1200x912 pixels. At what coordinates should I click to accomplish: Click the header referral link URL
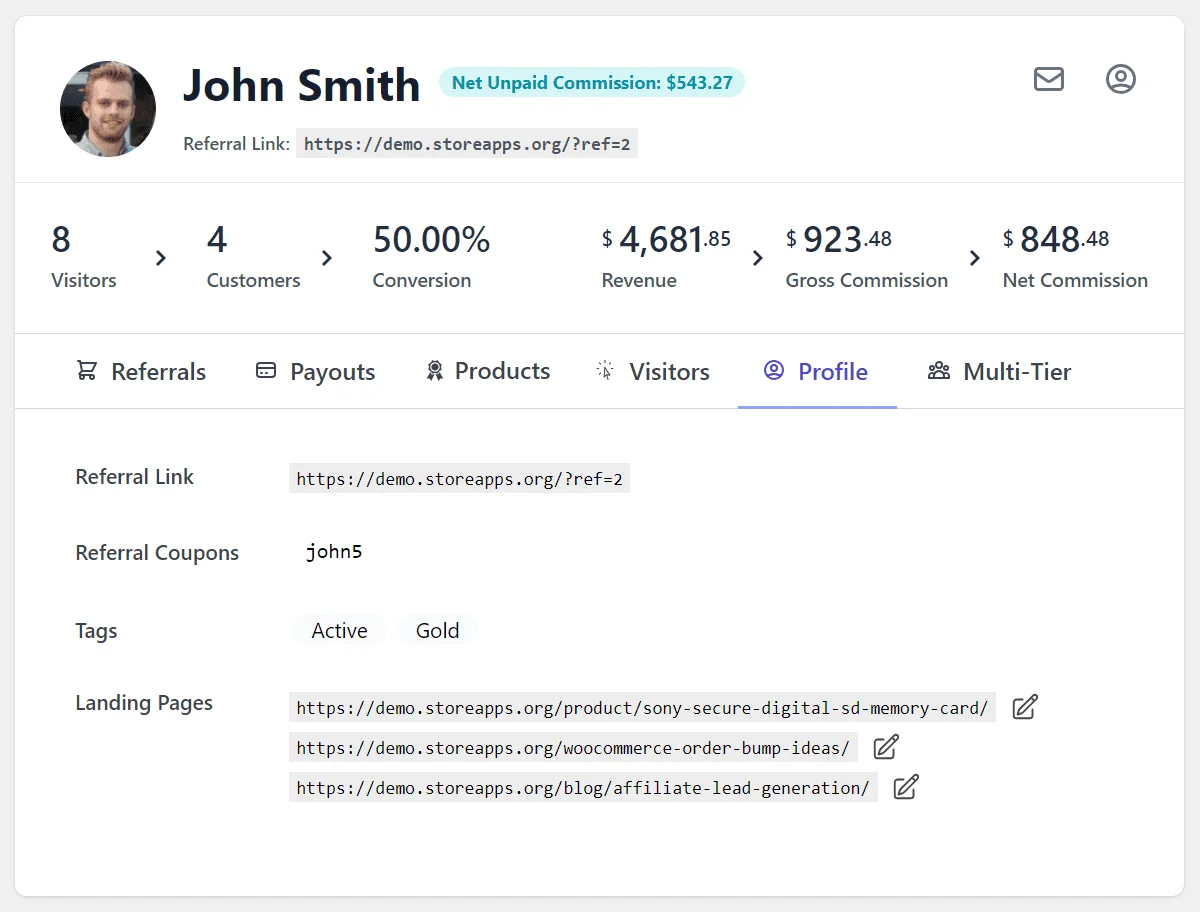click(467, 144)
